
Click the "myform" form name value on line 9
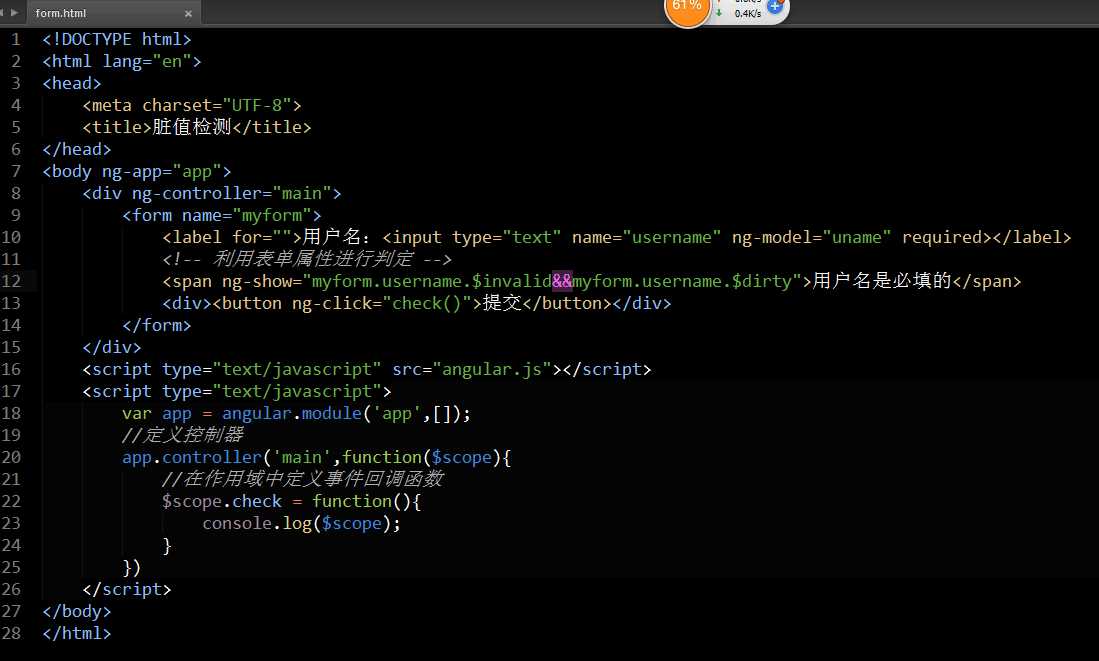click(x=272, y=215)
